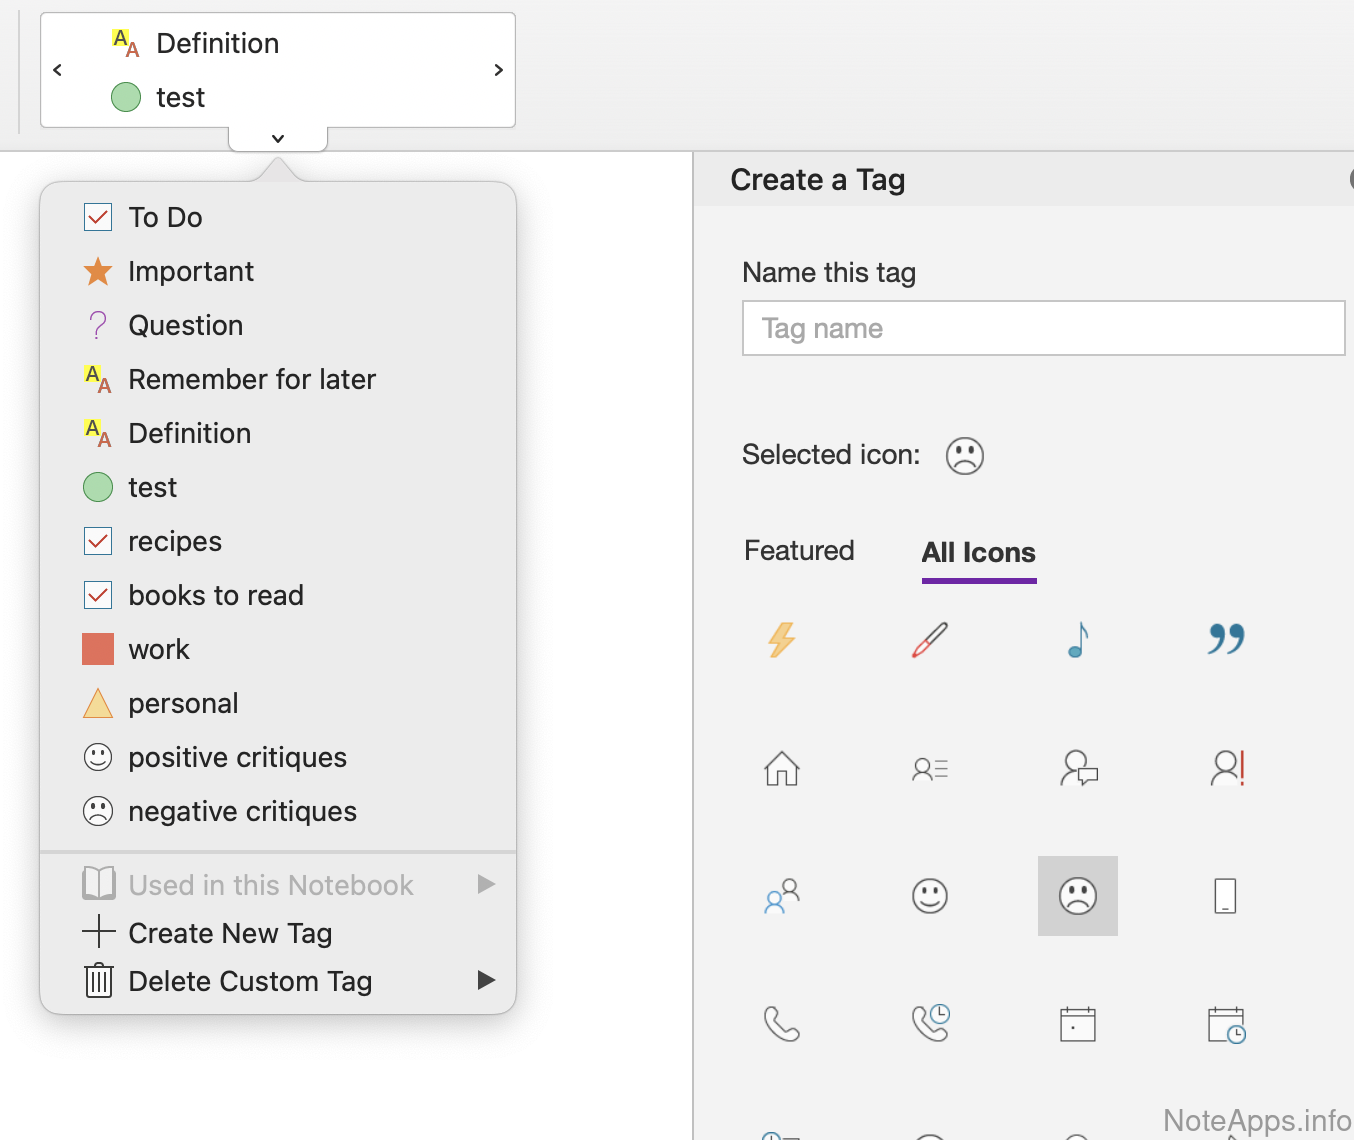This screenshot has width=1354, height=1140.
Task: Select the blue quotation marks icon
Action: [1225, 638]
